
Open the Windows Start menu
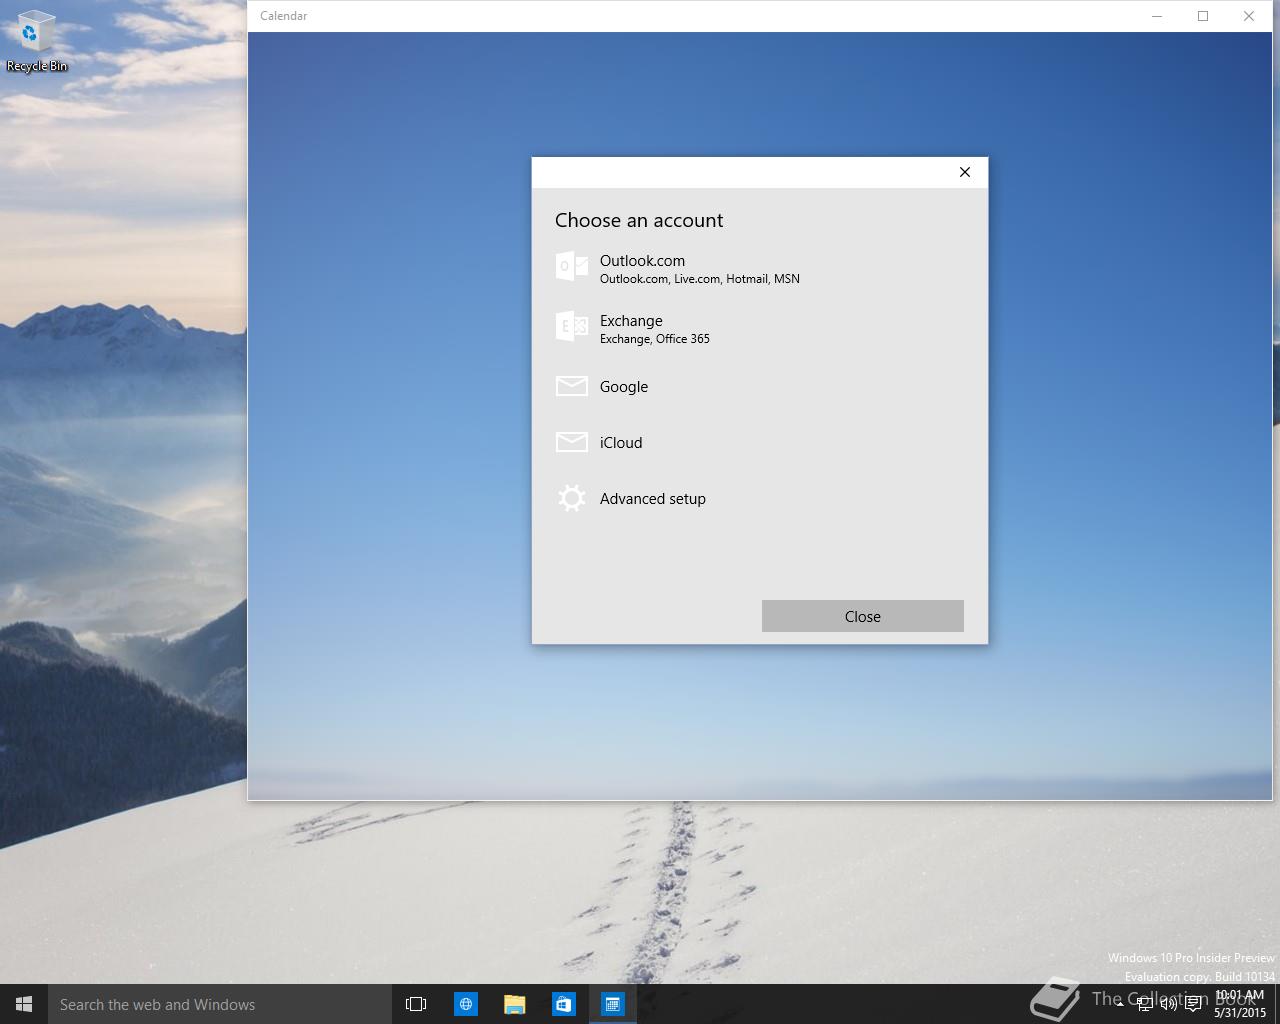click(x=24, y=1004)
